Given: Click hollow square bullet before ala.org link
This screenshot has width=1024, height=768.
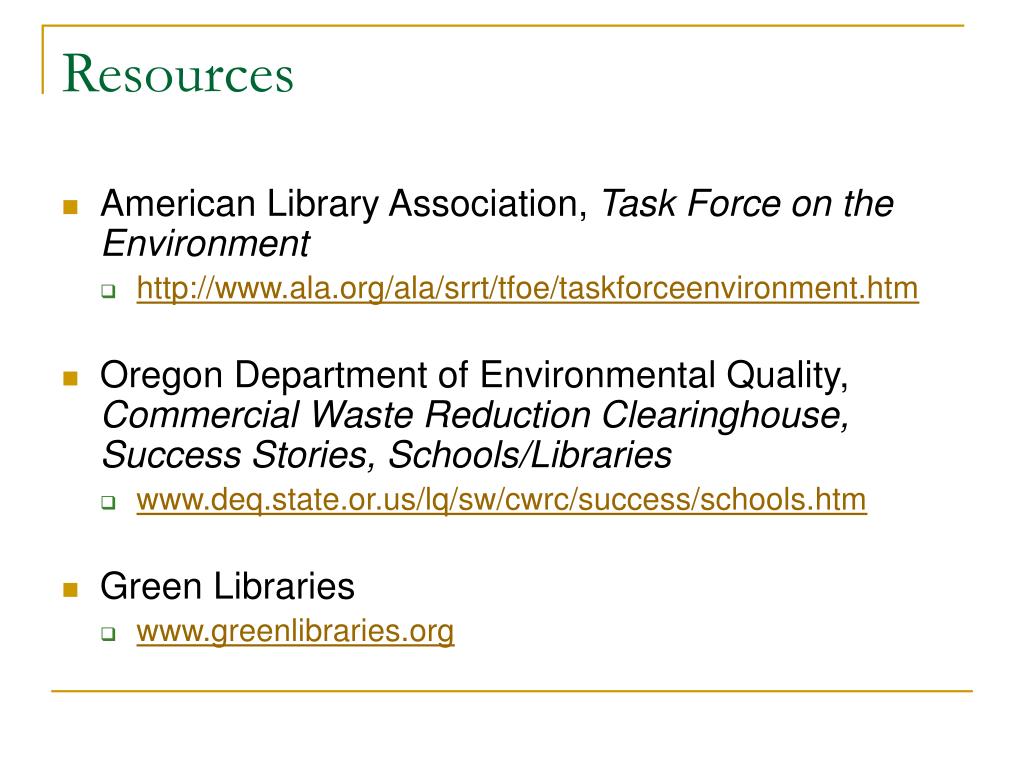Looking at the screenshot, I should (108, 291).
